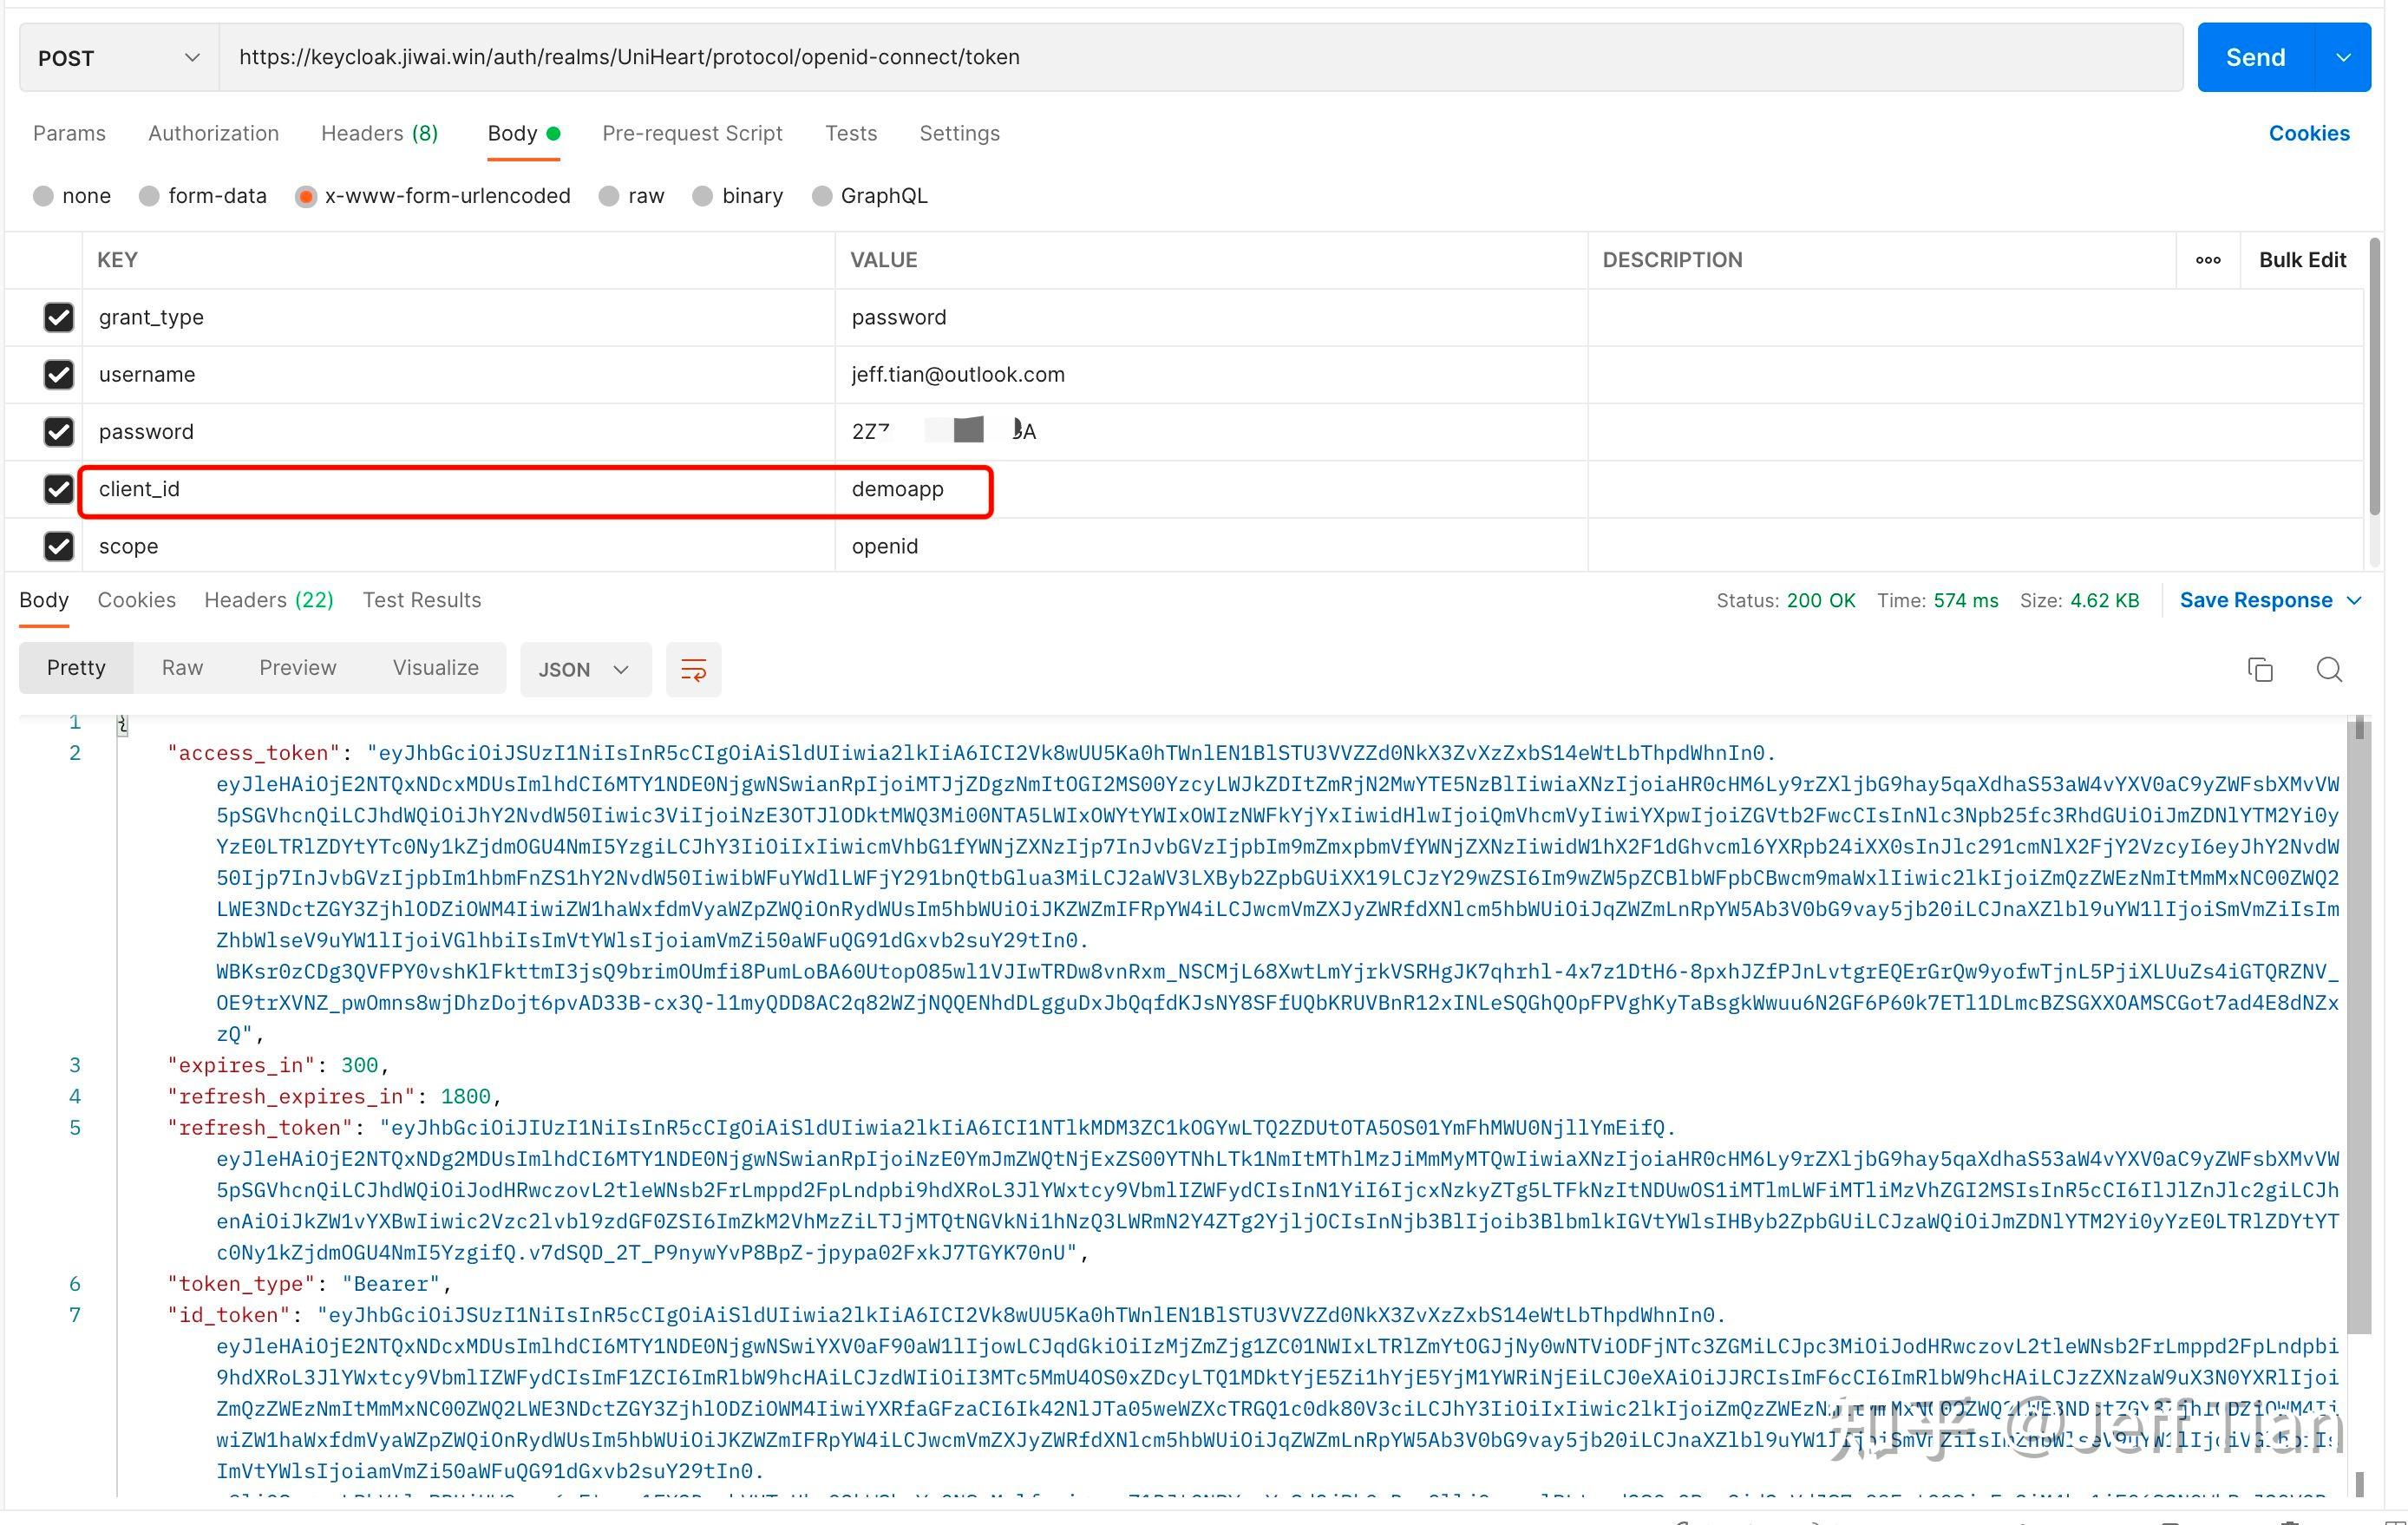Open the Headers (22) response tab
The width and height of the screenshot is (2408, 1525).
(x=268, y=600)
